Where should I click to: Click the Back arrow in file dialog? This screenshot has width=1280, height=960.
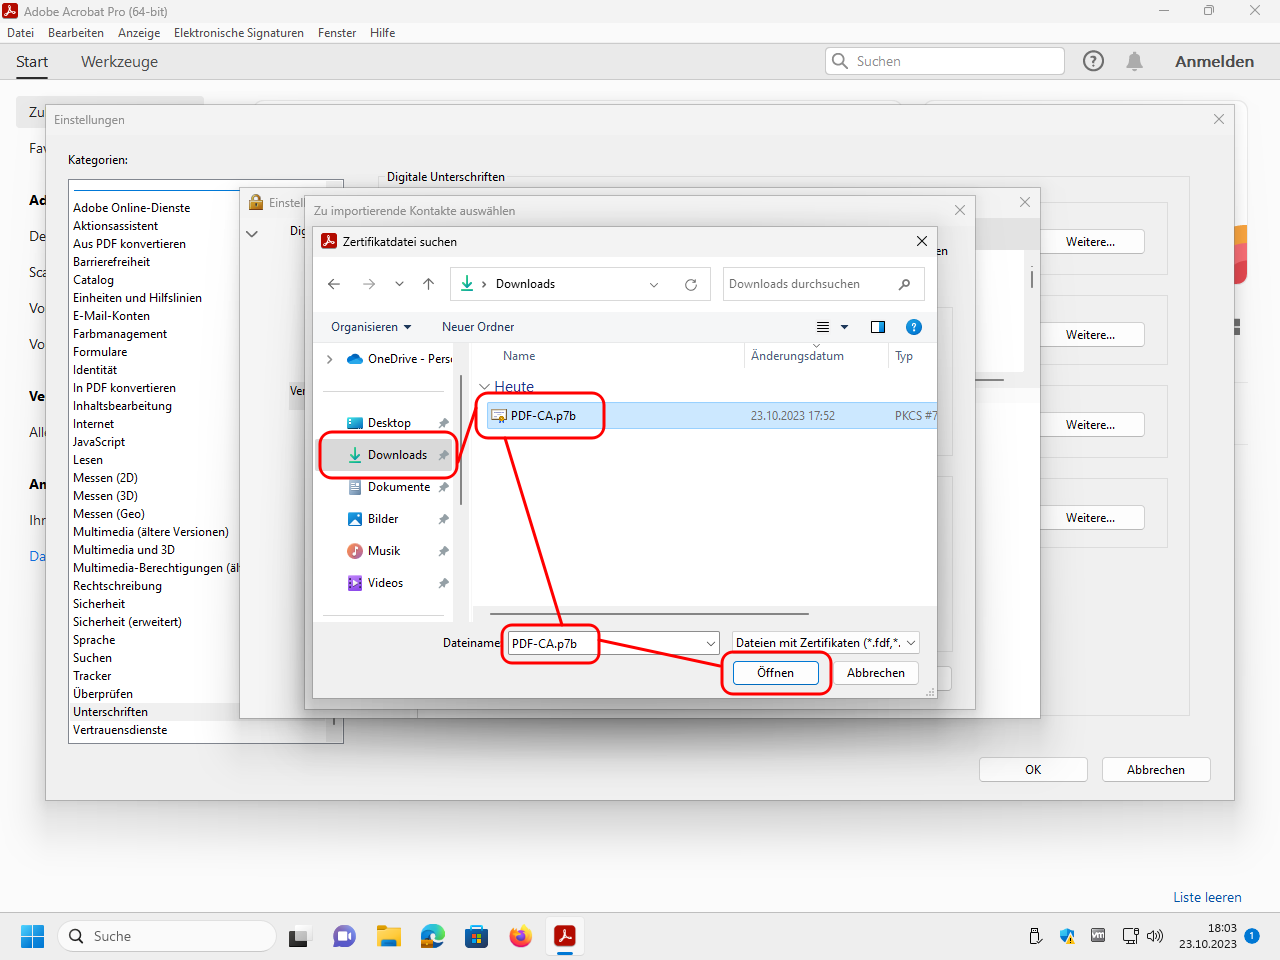pos(334,284)
